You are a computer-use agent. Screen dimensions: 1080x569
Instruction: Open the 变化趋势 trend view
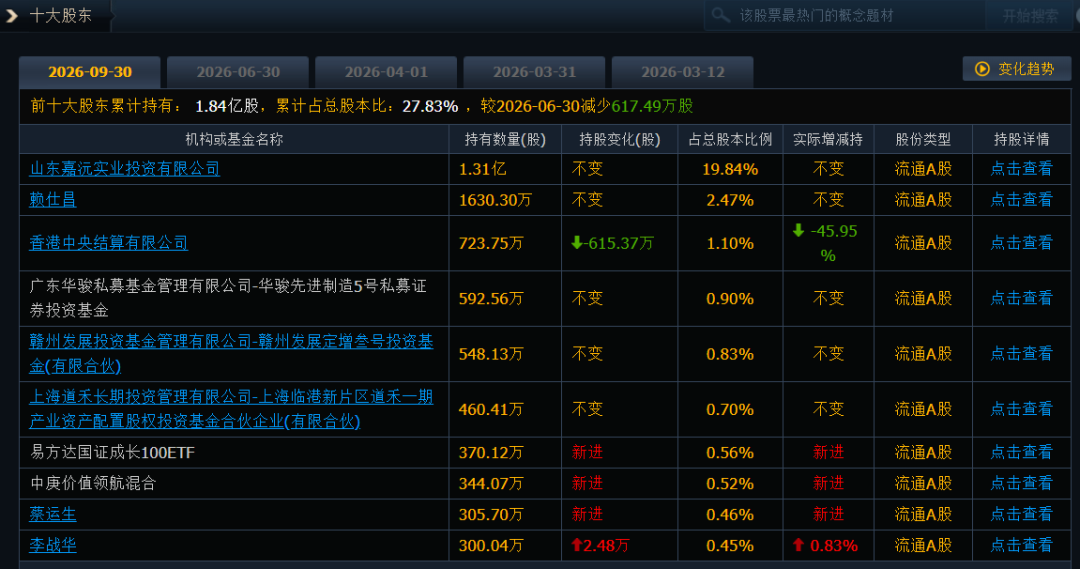click(1017, 69)
